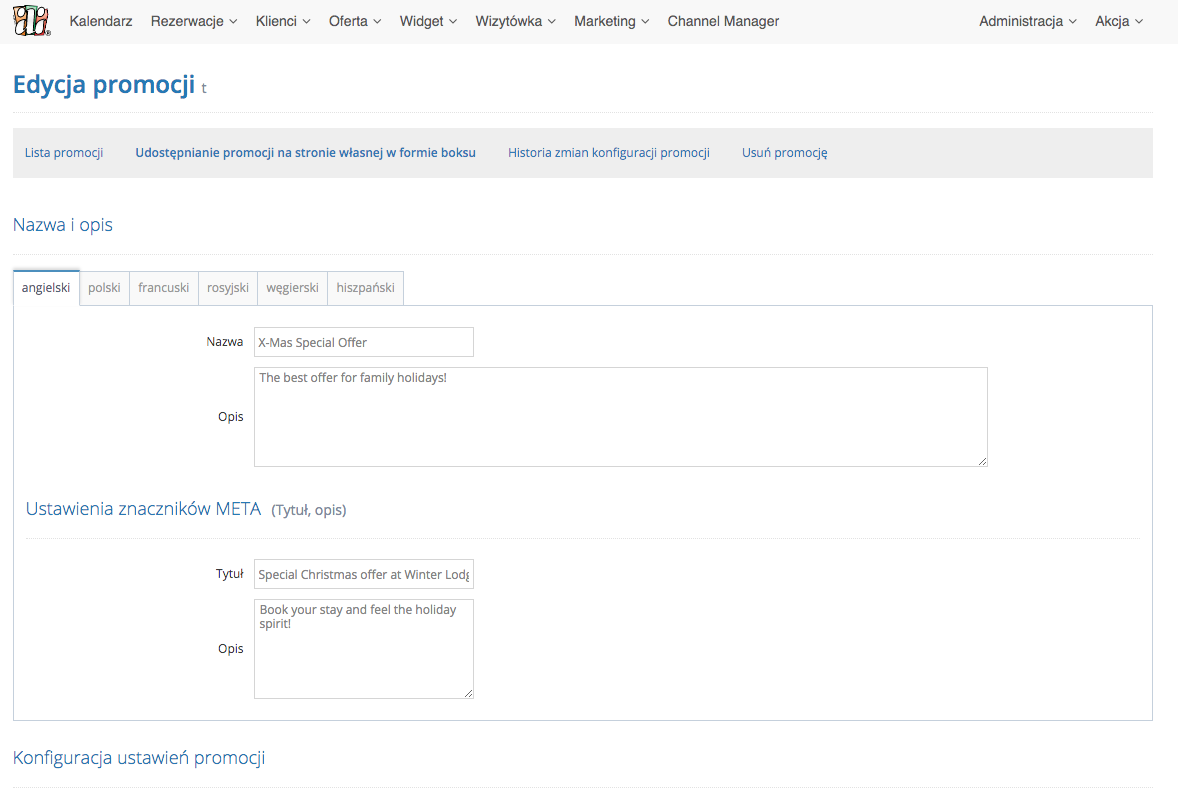Open Historia zmian konfiguracji promocji link
This screenshot has height=796, width=1178.
[608, 153]
